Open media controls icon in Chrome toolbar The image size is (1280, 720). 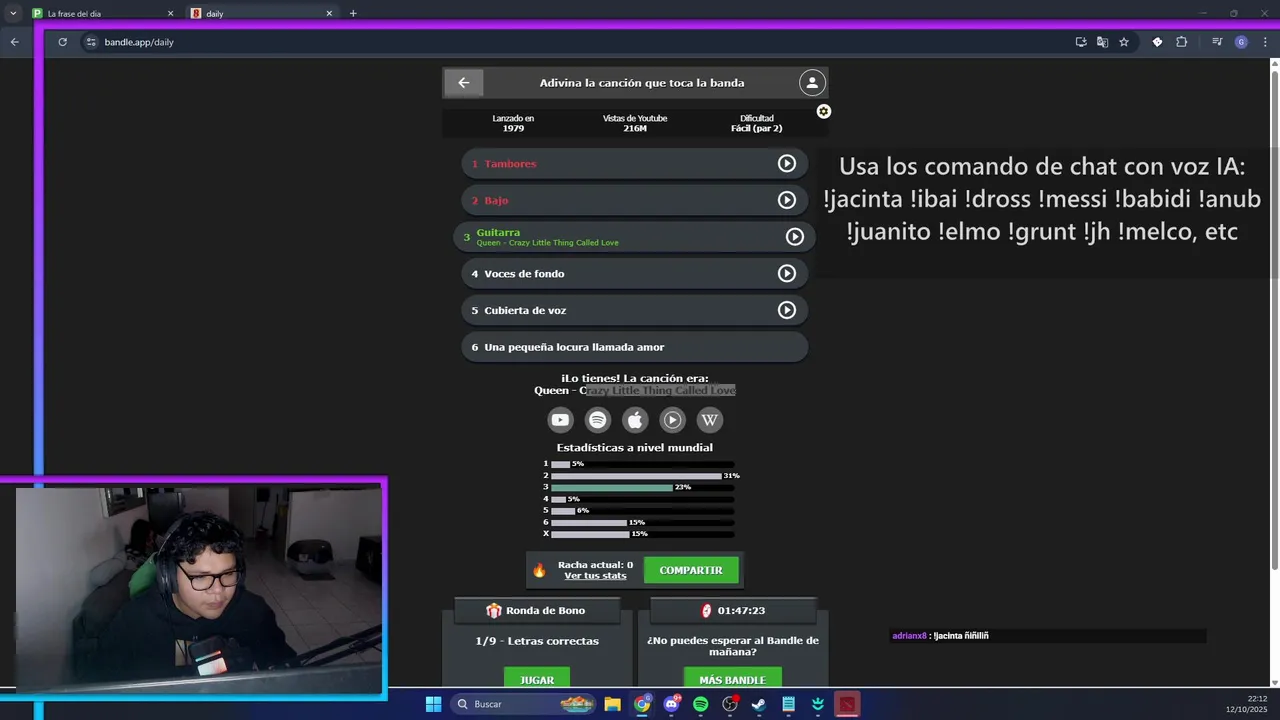1217,42
